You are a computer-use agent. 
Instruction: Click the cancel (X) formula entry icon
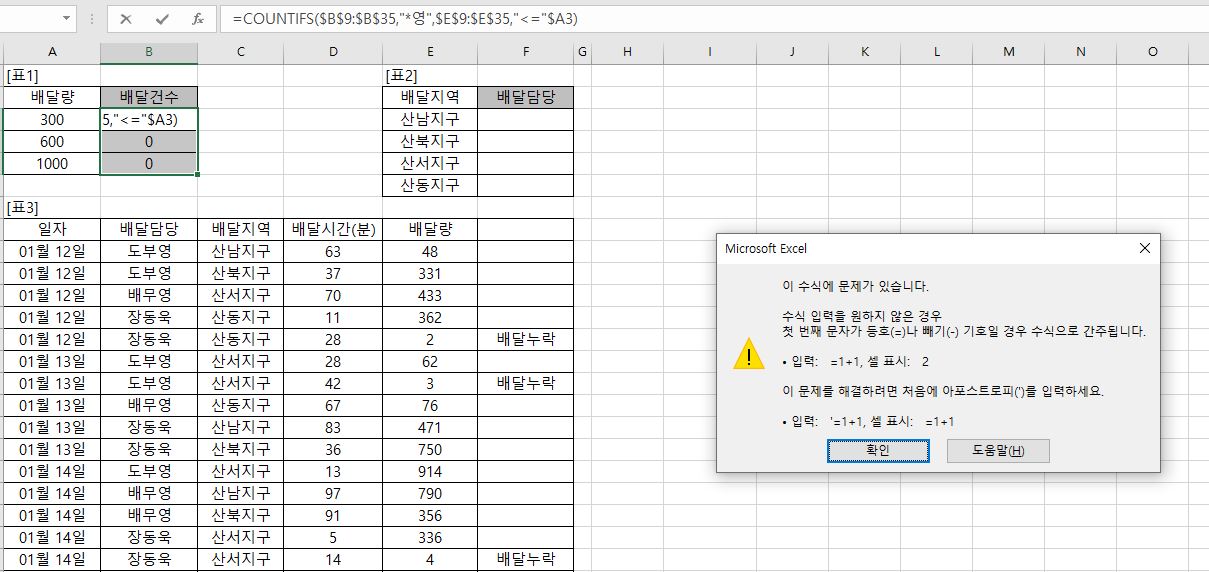pos(126,19)
